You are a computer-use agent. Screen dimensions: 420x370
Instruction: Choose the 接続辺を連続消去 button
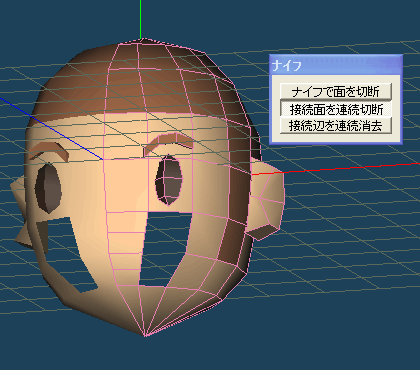335,126
